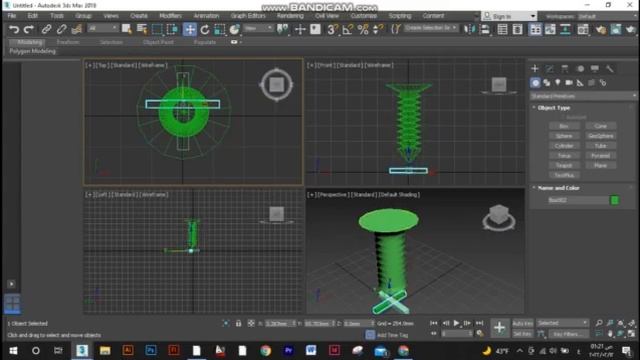This screenshot has height=360, width=640.
Task: Open the Render Setup teapot icon
Action: coord(600,29)
